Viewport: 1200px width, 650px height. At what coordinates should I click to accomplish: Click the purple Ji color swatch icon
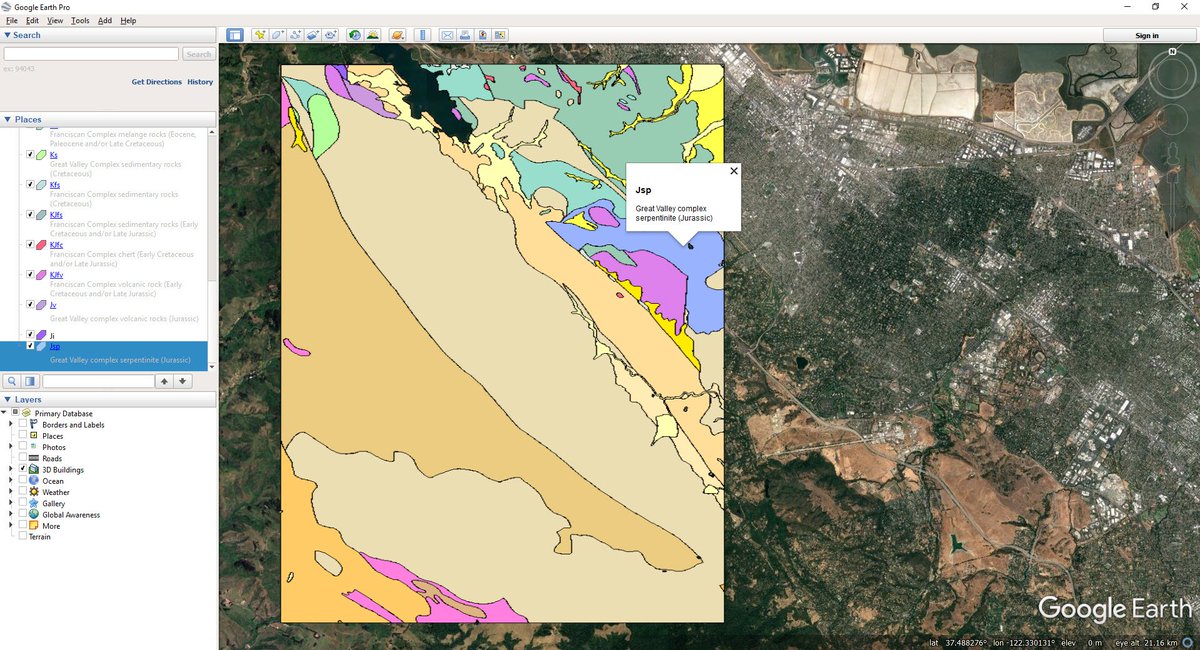pos(42,335)
